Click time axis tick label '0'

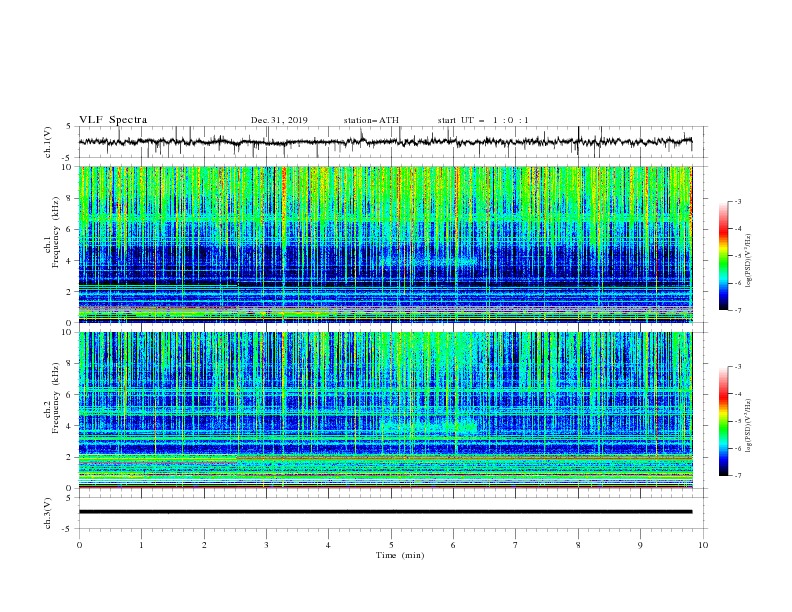point(79,545)
